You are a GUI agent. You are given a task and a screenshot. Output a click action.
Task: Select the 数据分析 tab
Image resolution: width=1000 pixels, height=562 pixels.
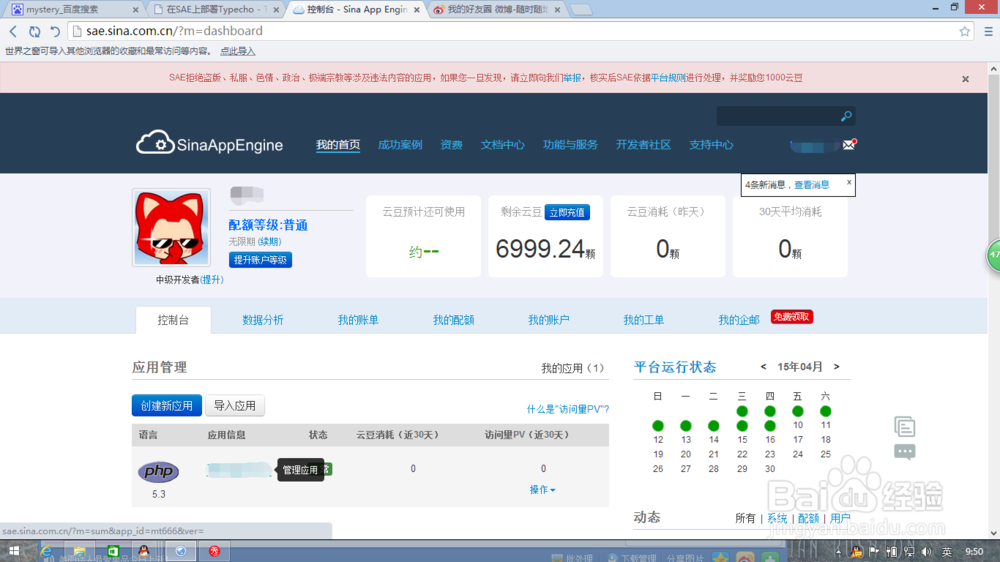263,320
